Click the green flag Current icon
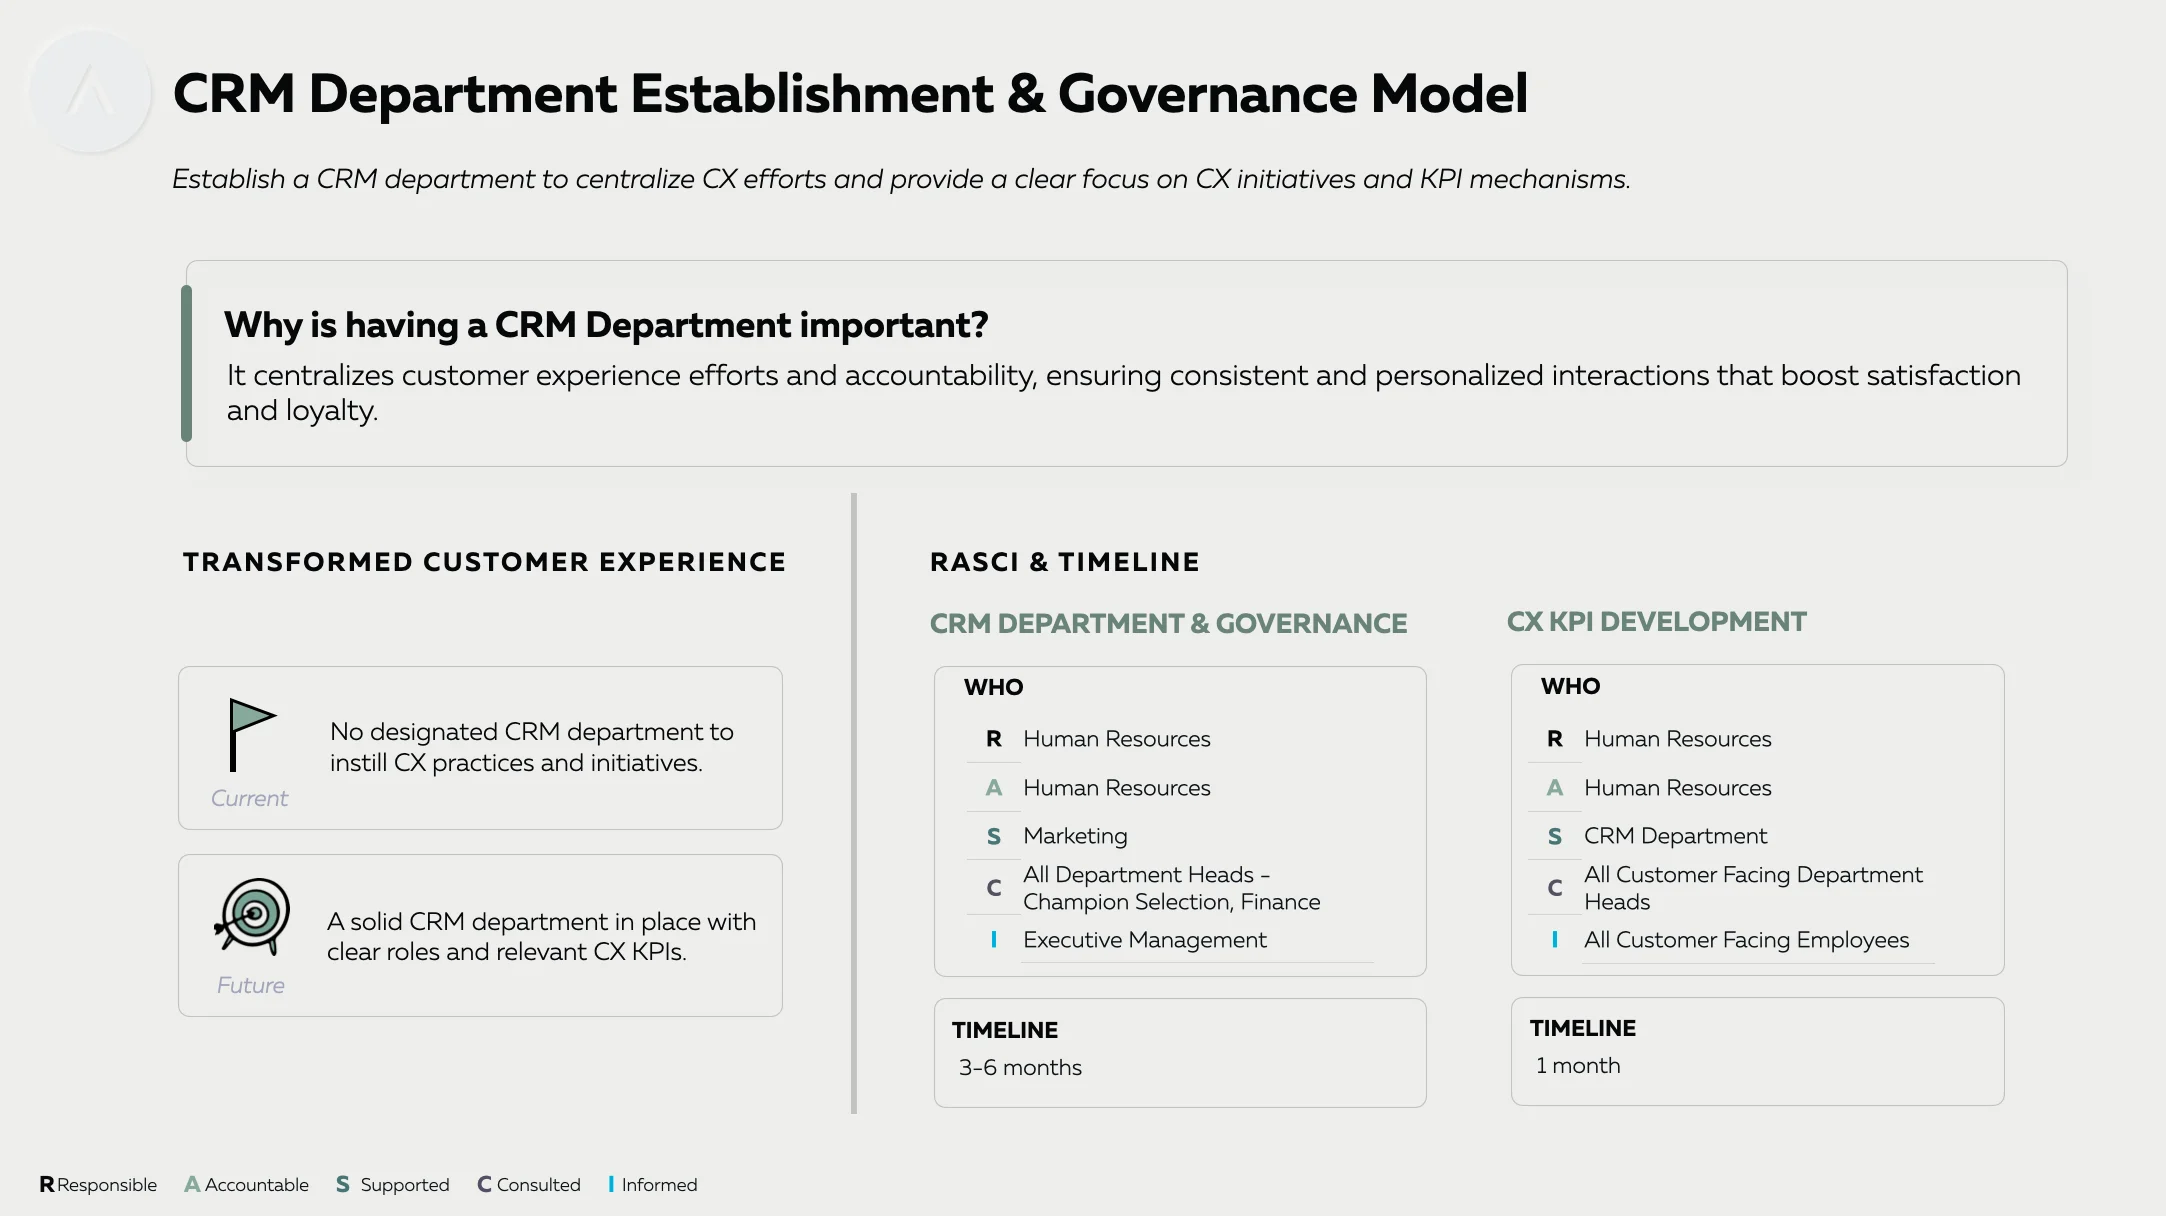2166x1216 pixels. pos(252,735)
